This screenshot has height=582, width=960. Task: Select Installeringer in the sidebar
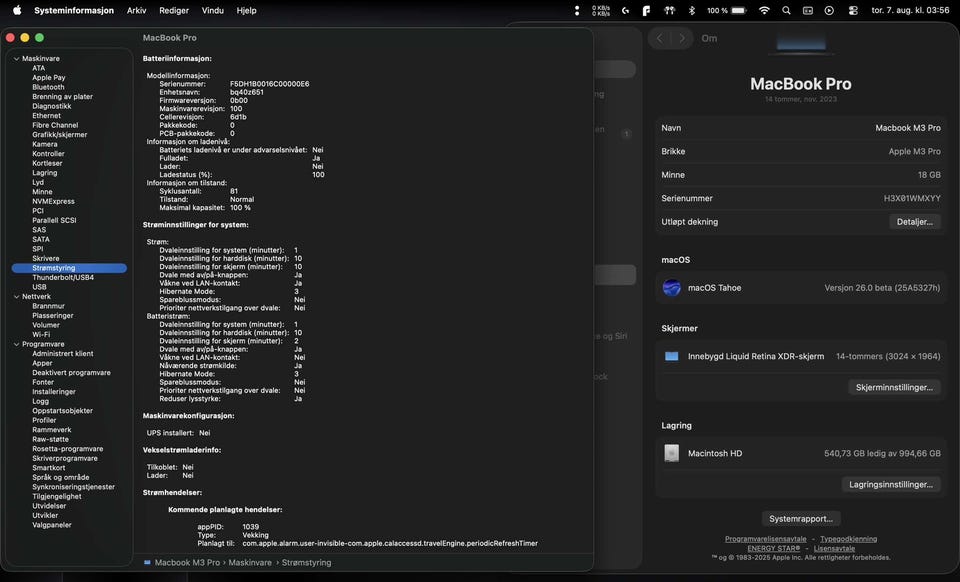tap(54, 392)
